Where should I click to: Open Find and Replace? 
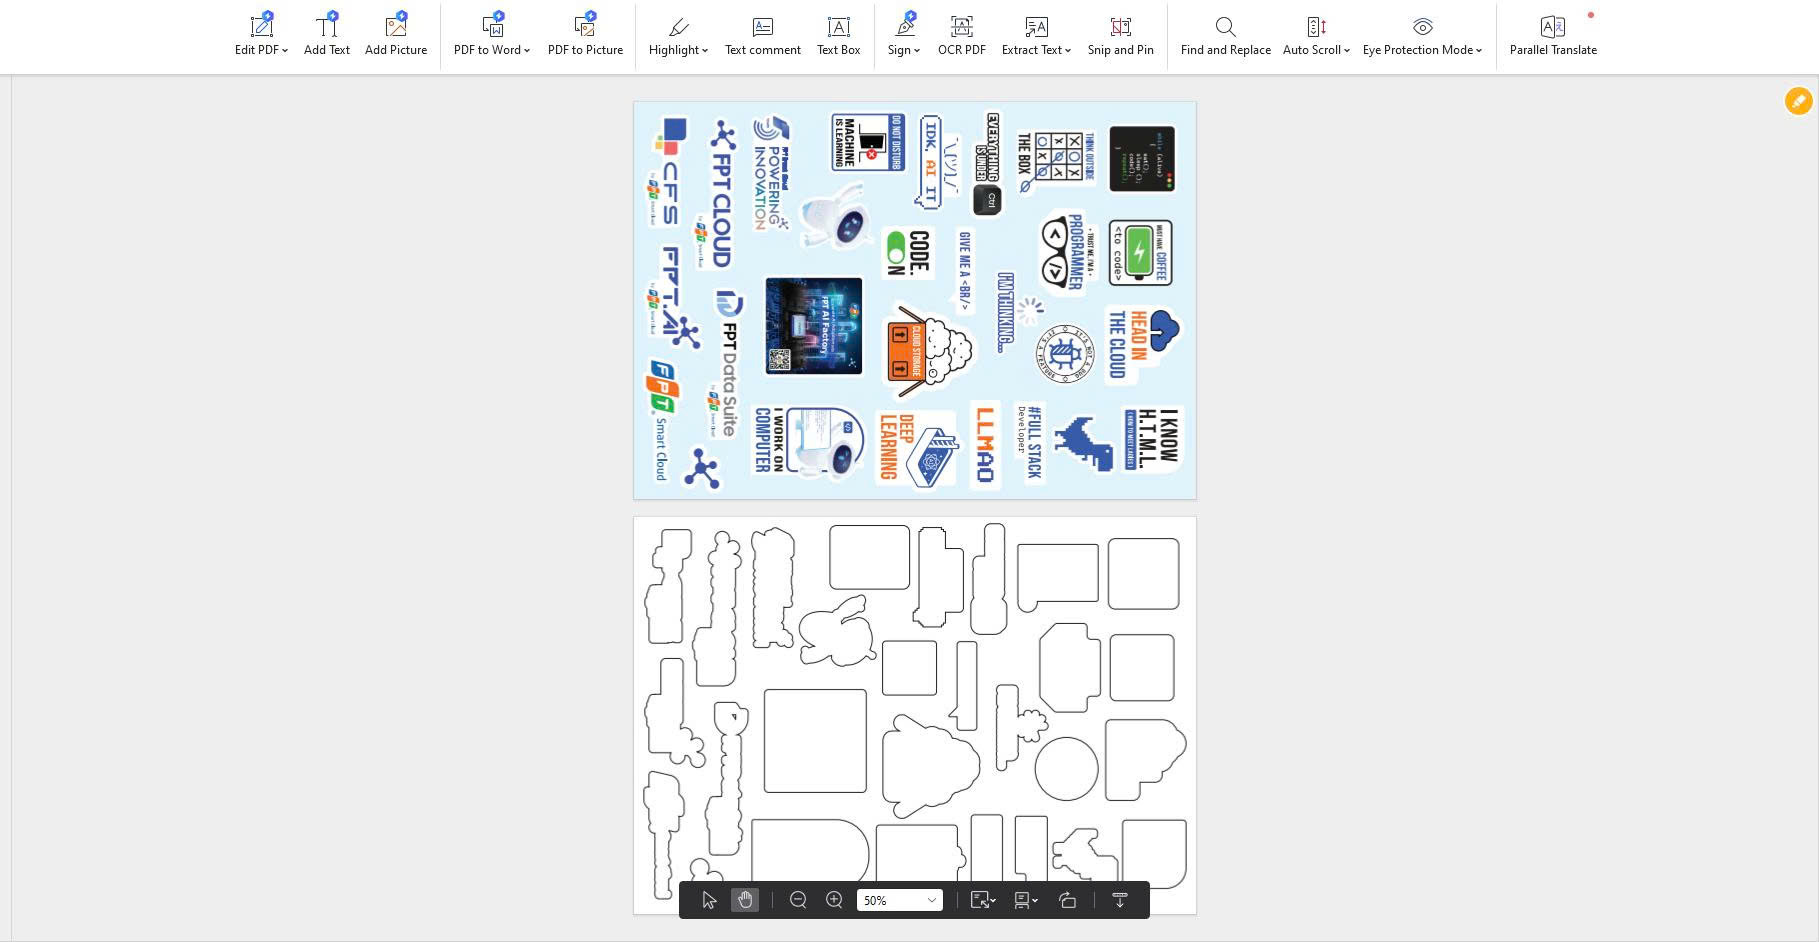[1225, 35]
